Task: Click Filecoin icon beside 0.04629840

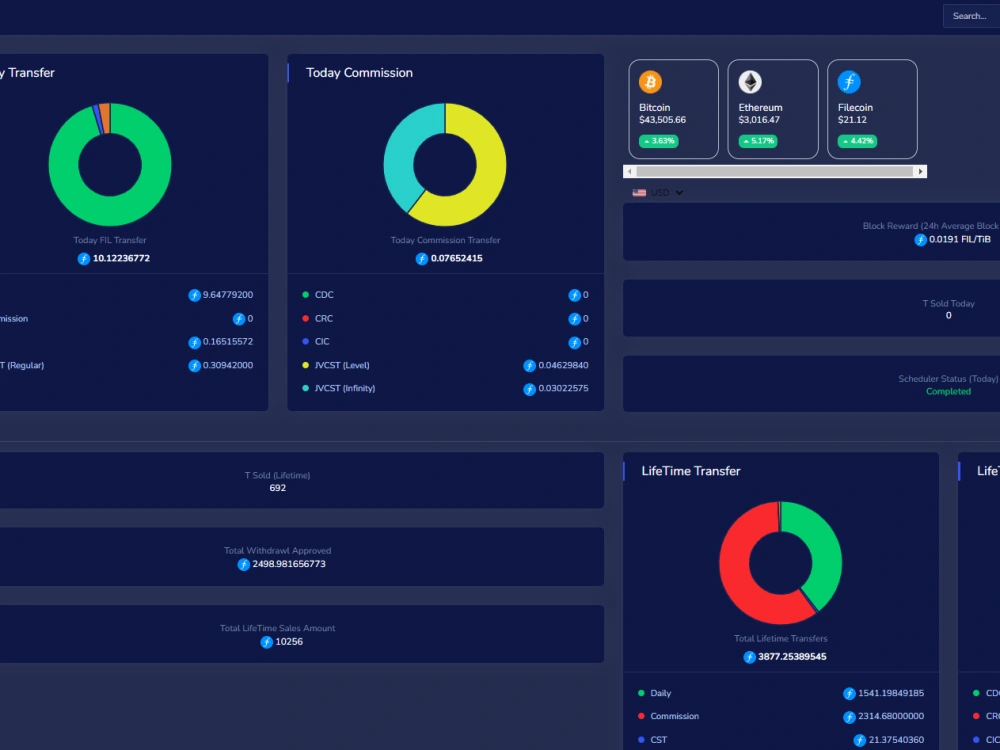Action: (x=529, y=365)
